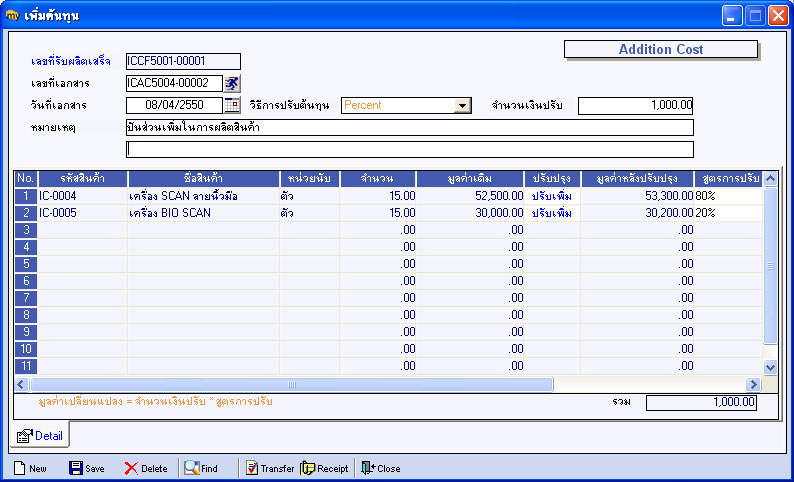
Task: Save the record with the Save button
Action: 87,468
